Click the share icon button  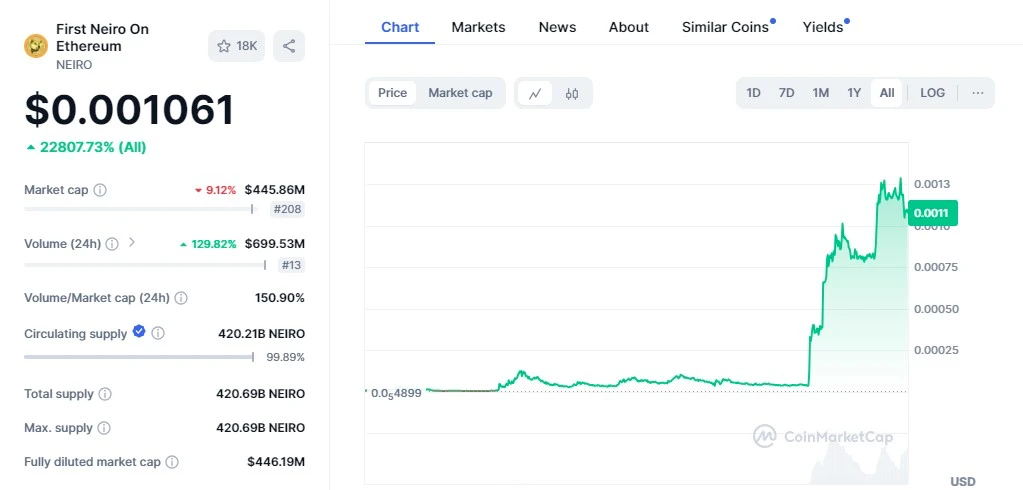[x=289, y=46]
